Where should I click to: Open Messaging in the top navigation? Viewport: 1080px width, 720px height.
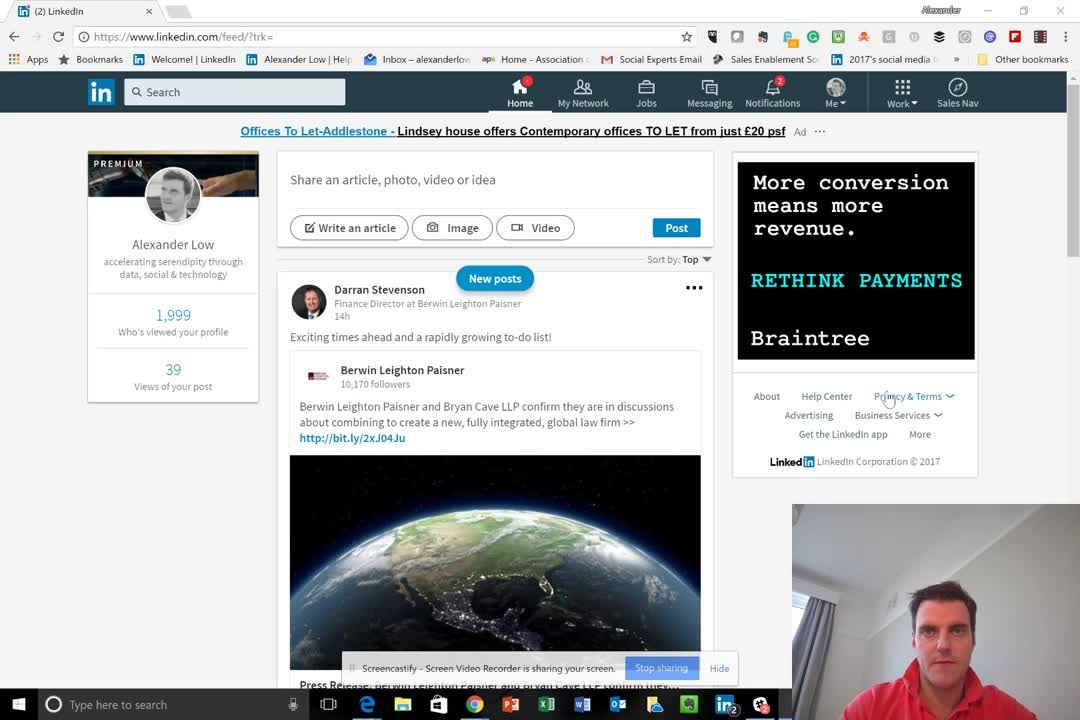709,93
